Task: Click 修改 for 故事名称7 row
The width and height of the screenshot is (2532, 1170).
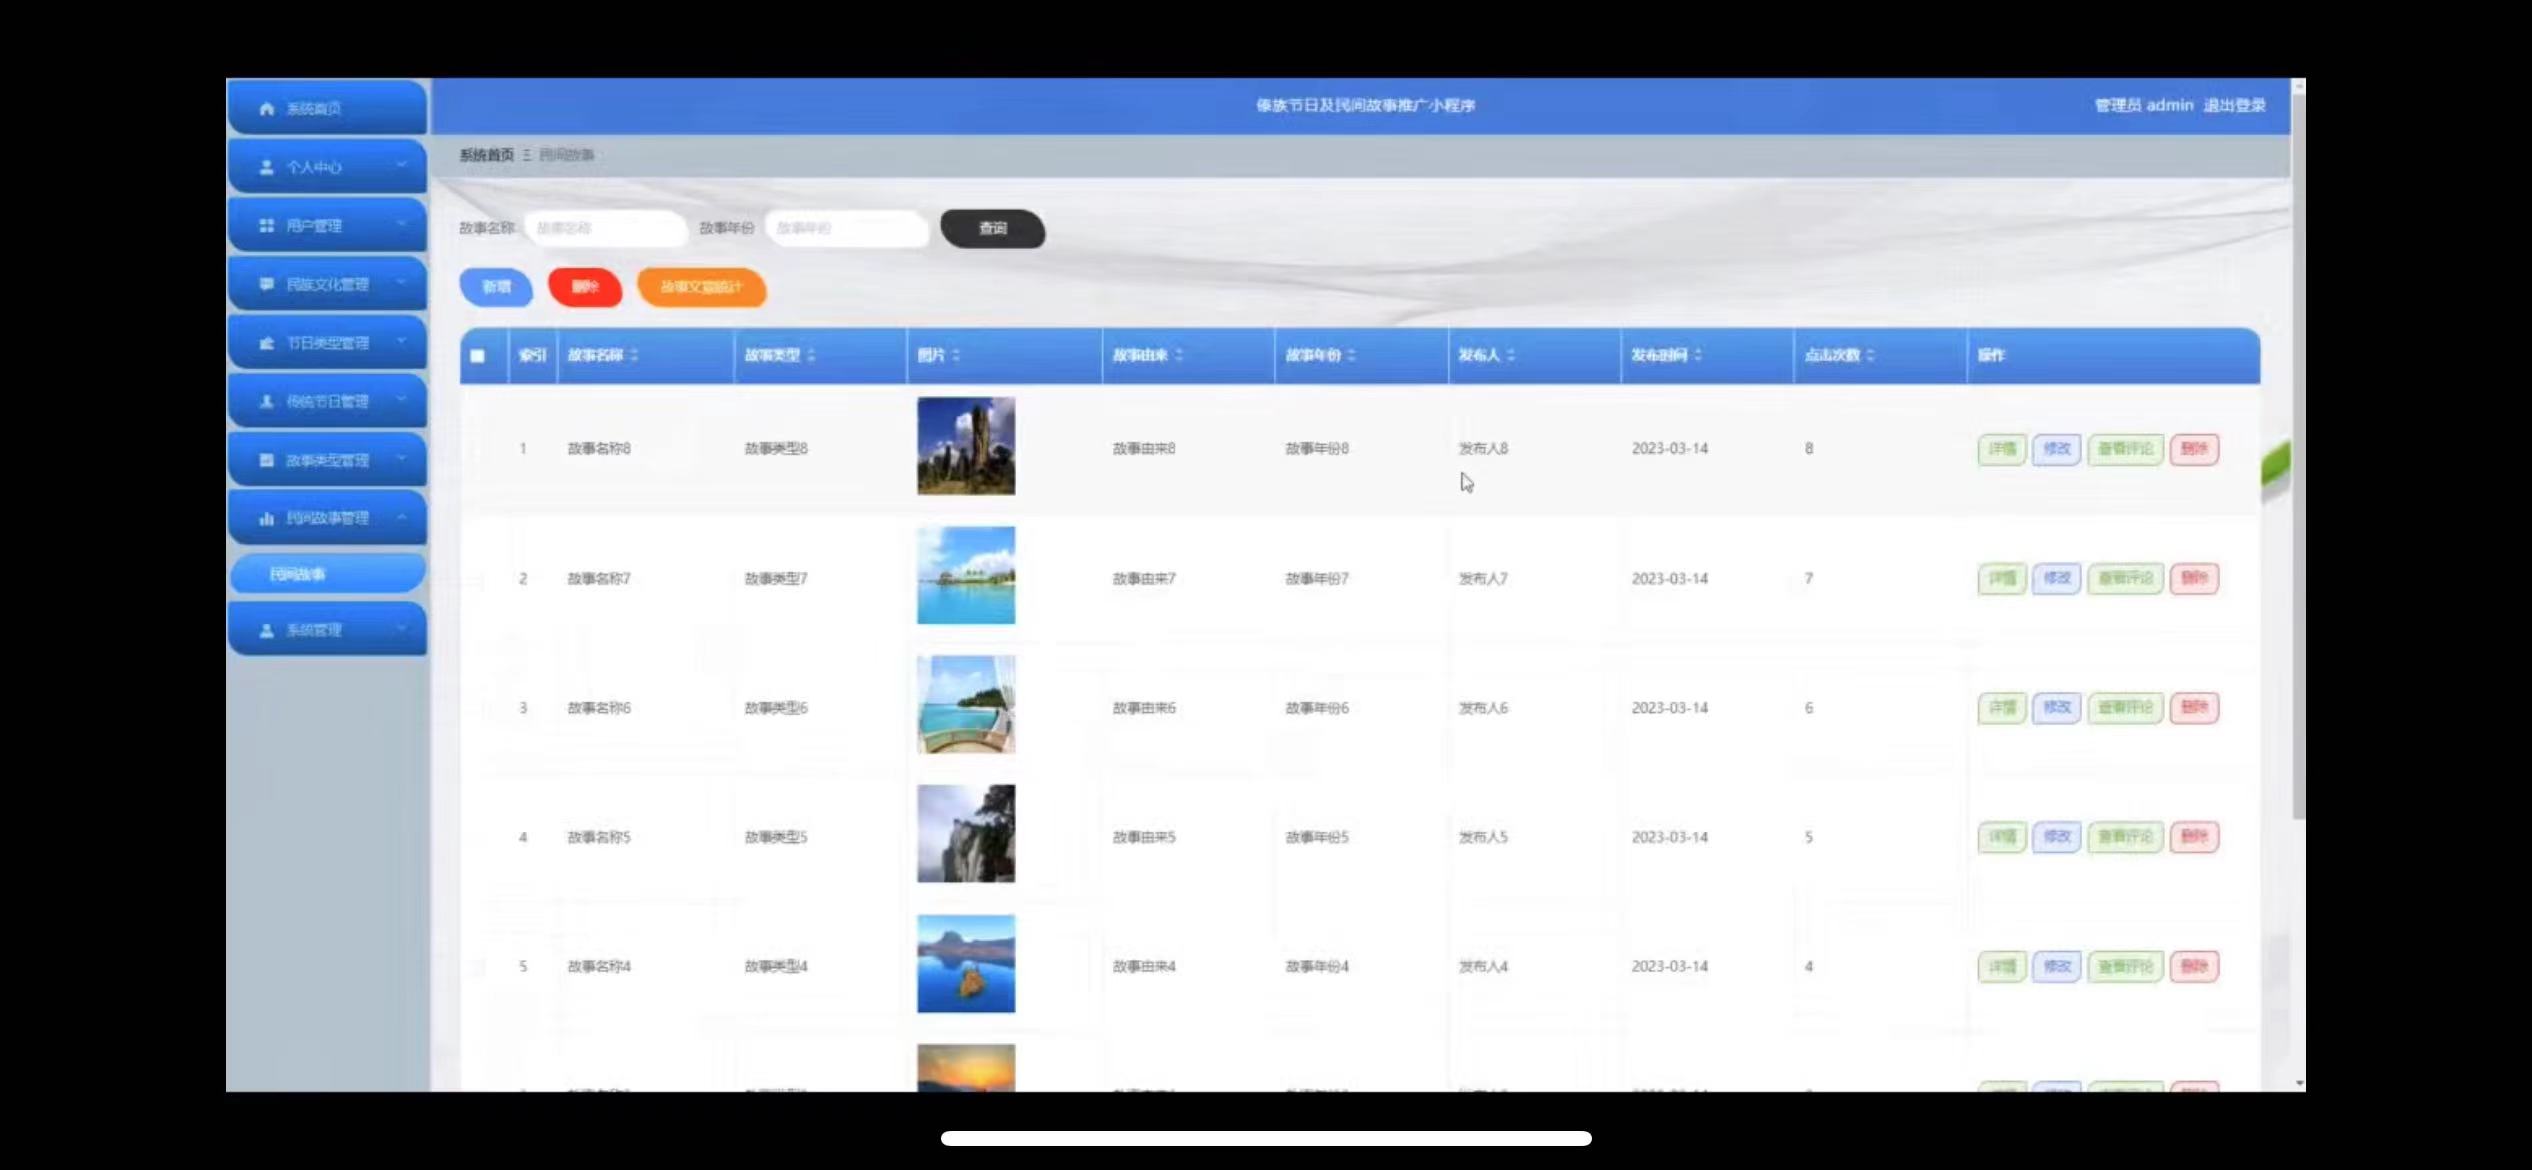Action: coord(2057,578)
